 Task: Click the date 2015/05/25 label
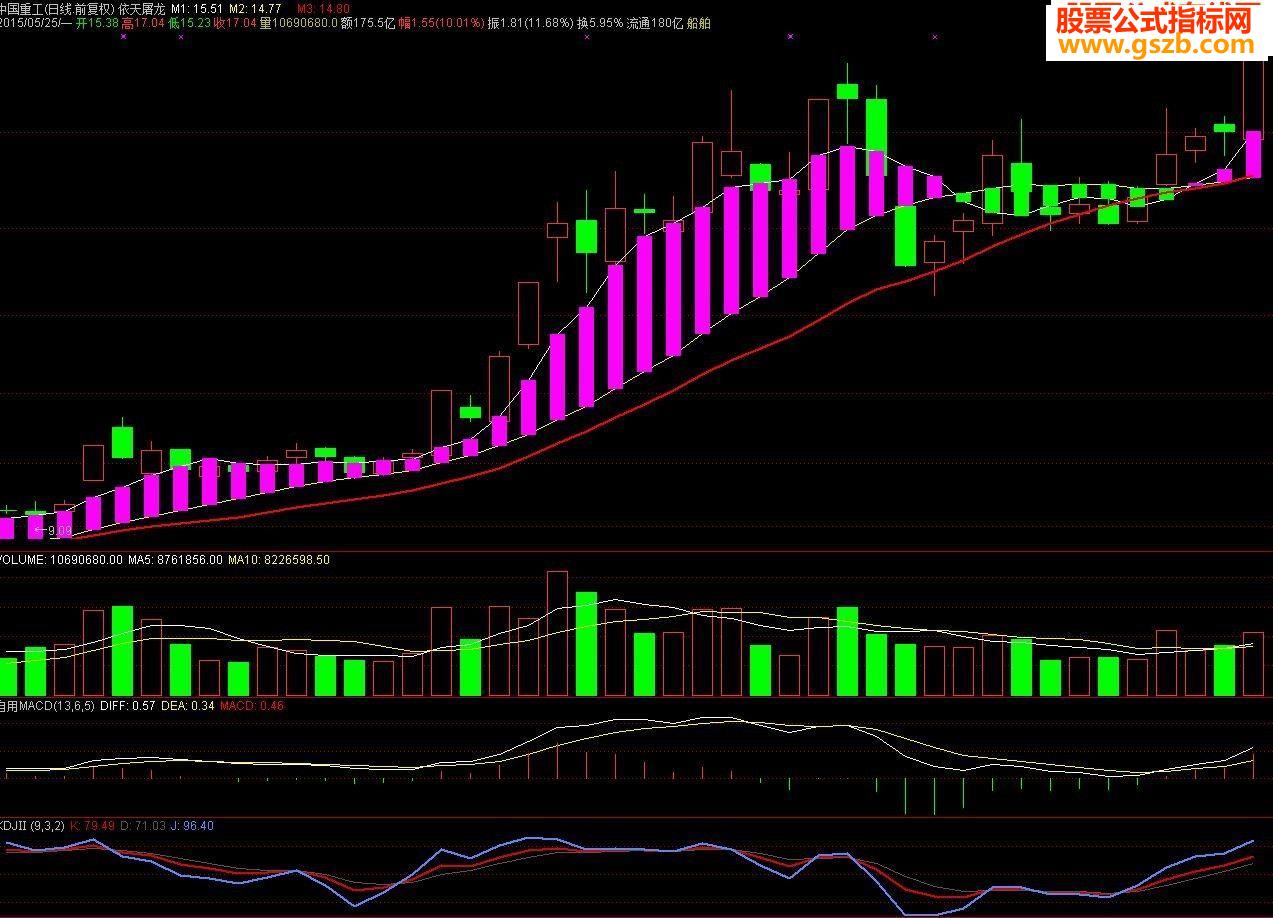pos(29,22)
